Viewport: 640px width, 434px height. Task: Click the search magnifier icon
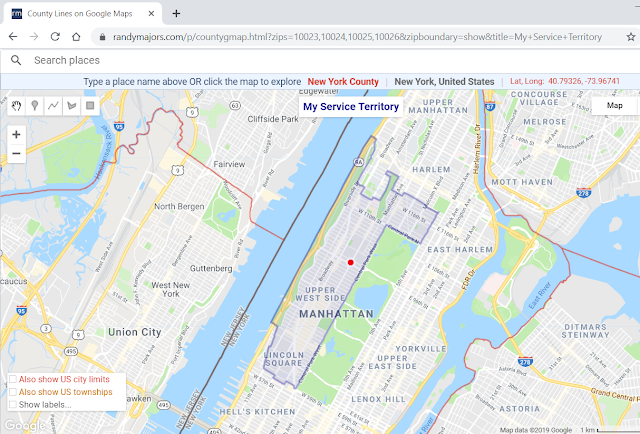16,60
